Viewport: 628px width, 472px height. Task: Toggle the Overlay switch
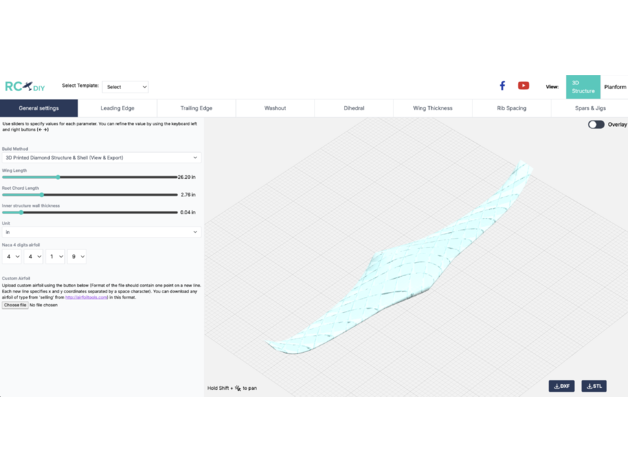(x=596, y=125)
